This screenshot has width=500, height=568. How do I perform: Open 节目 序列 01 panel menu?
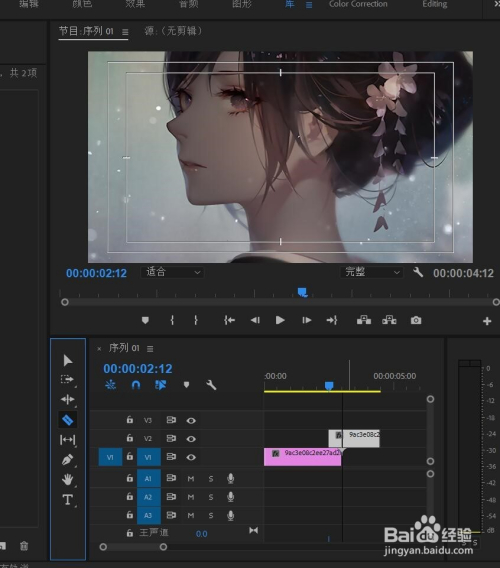[x=125, y=32]
